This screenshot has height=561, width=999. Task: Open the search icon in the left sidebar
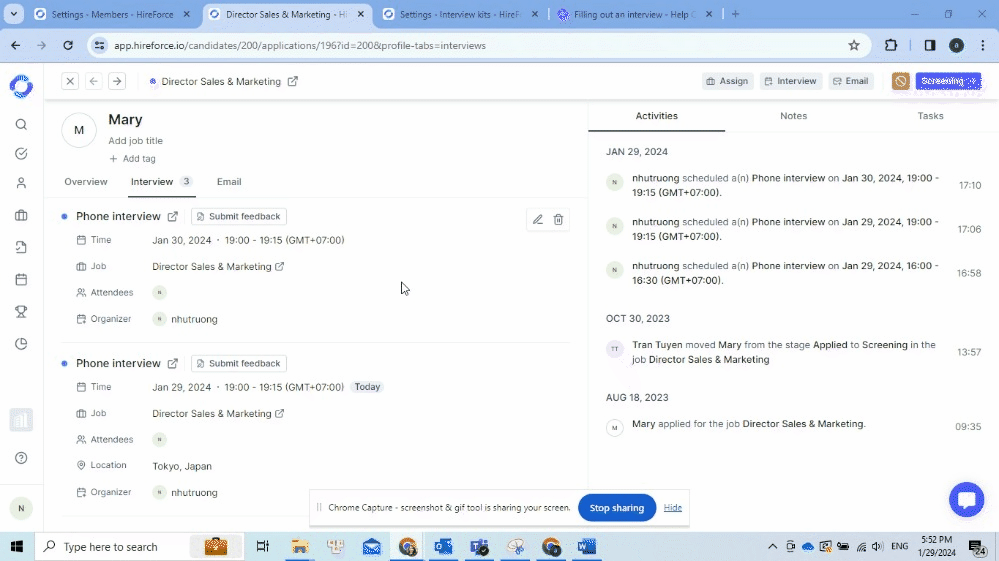[21, 125]
